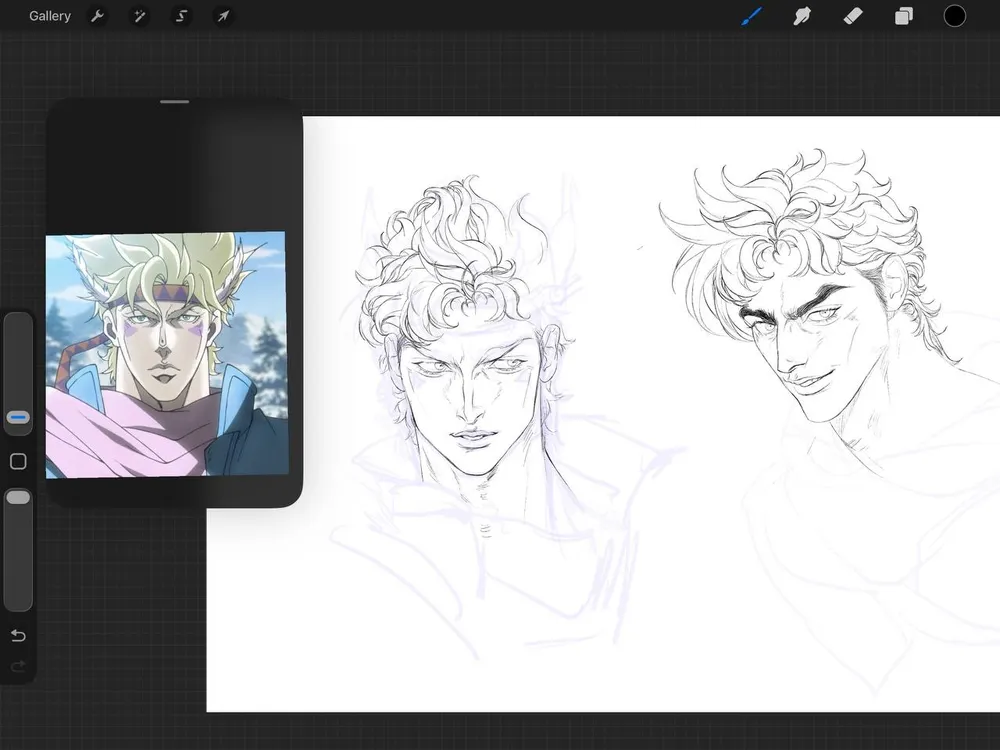Expand the Layers panel

[904, 16]
